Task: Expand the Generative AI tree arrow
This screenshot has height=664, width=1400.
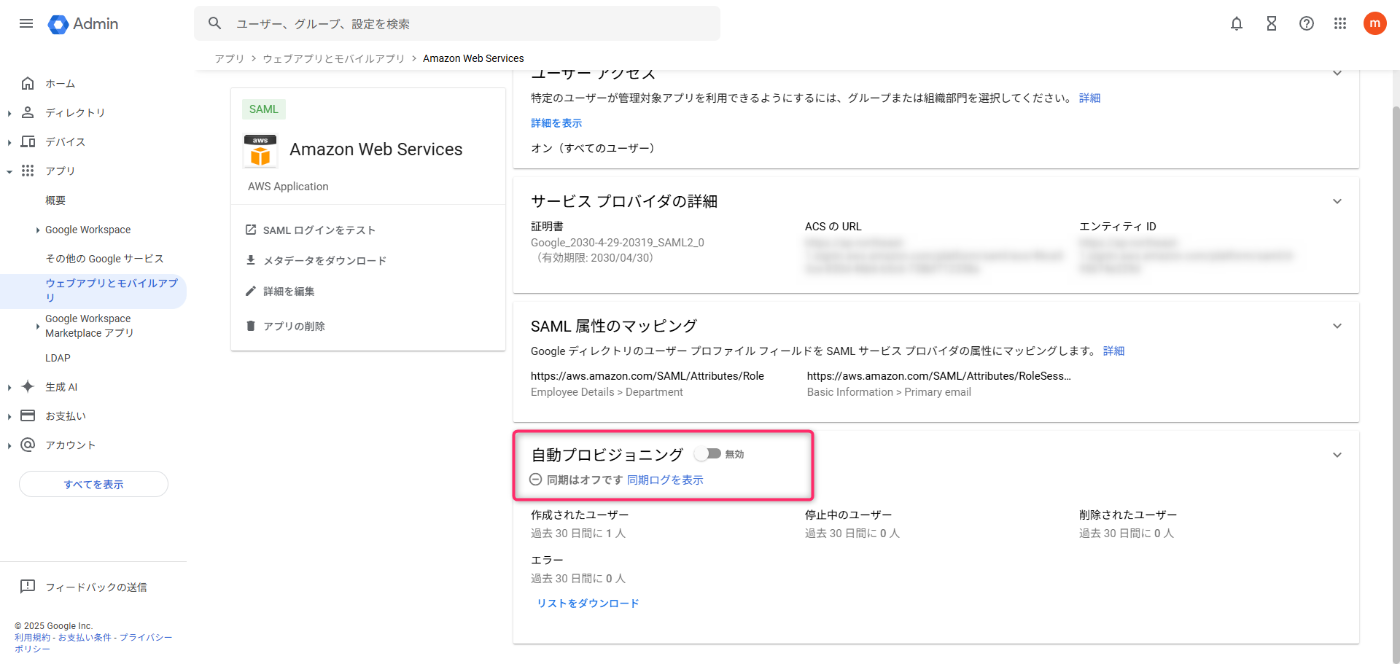Action: coord(9,387)
